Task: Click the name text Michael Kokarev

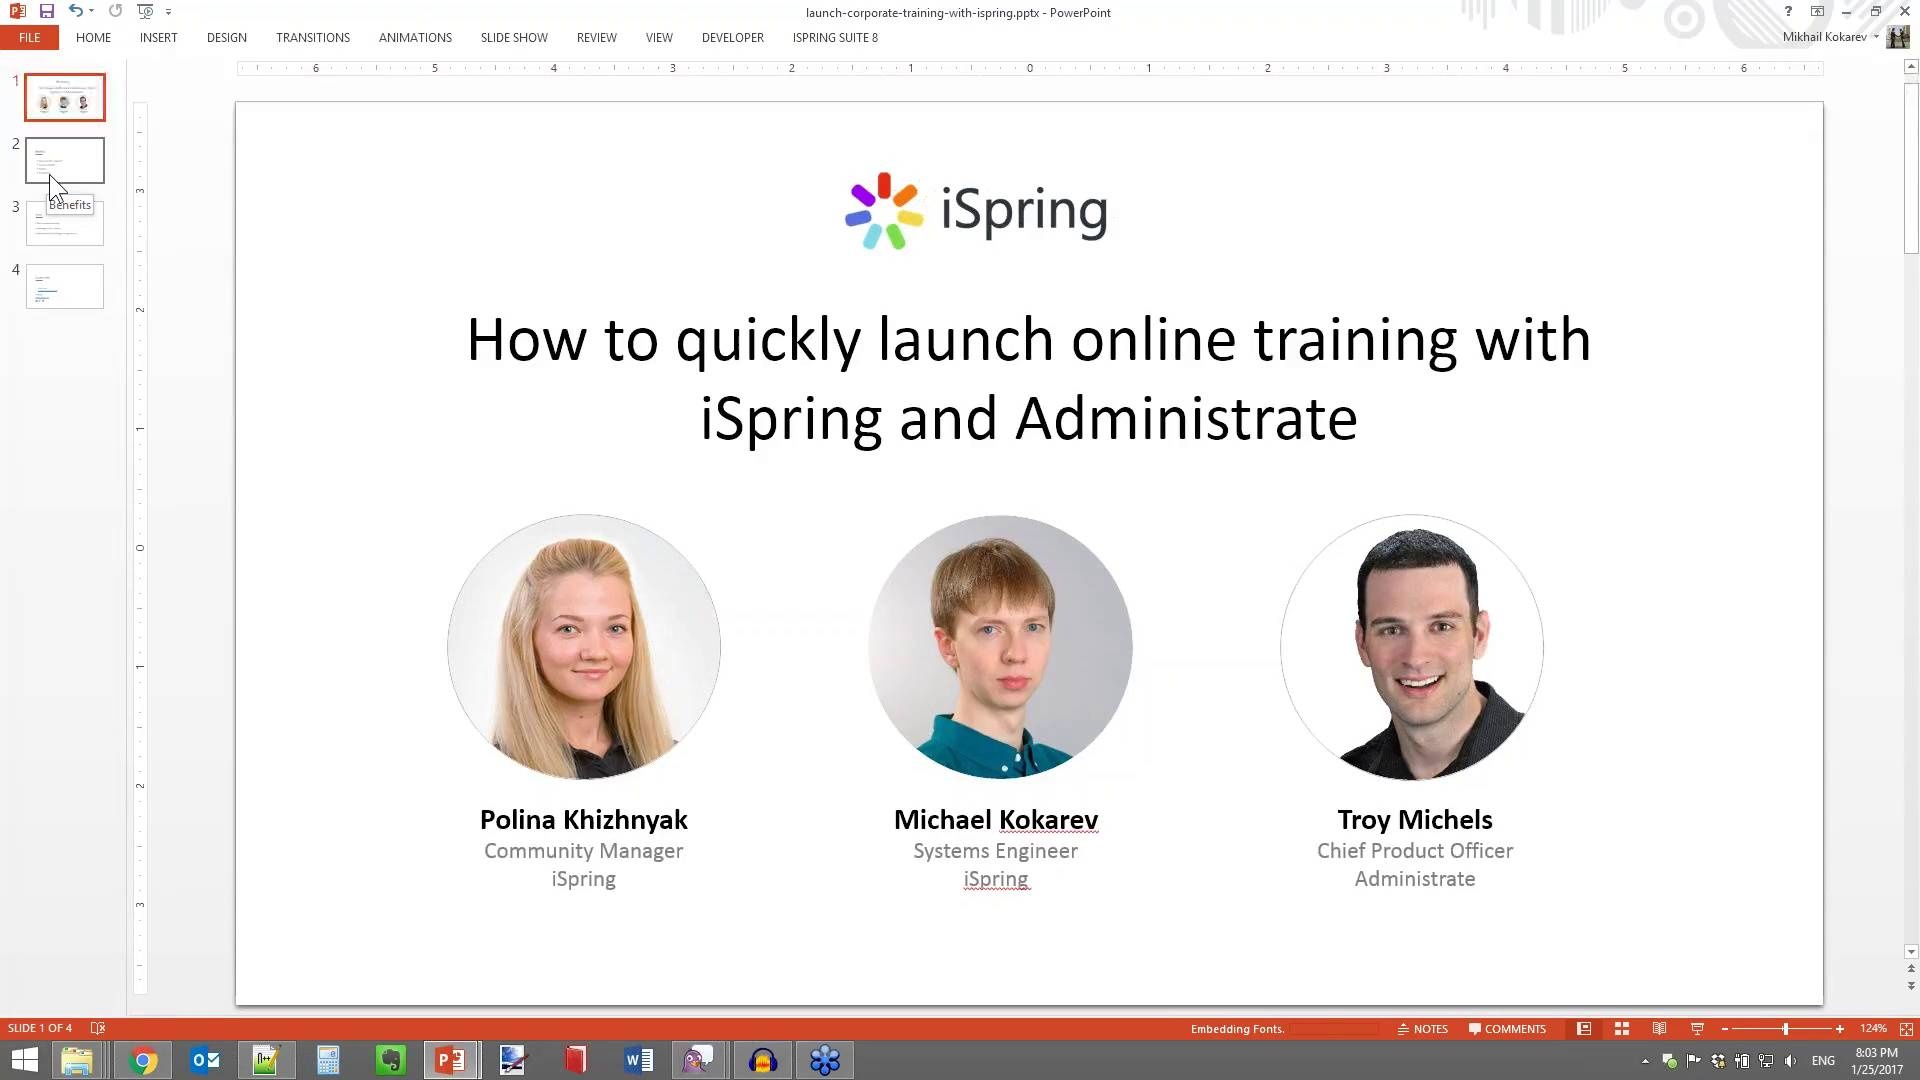Action: click(996, 820)
